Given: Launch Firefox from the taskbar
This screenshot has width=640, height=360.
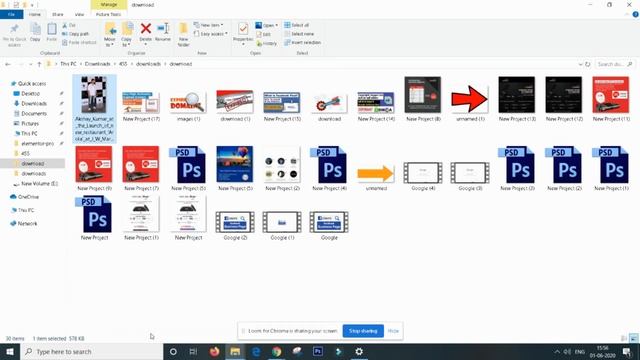Looking at the screenshot, I should 214,351.
